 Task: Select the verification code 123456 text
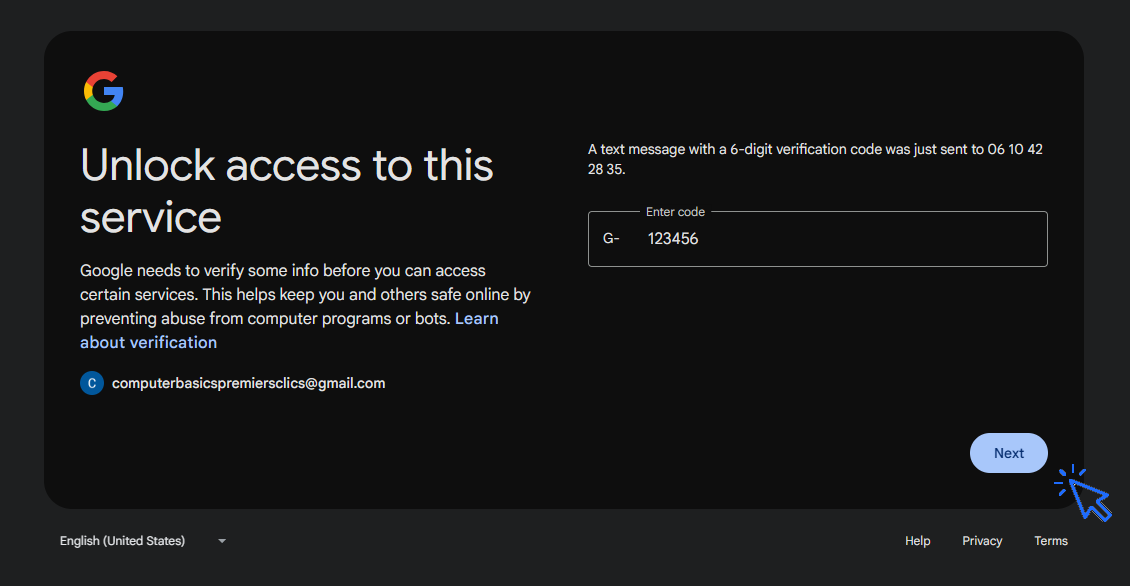pos(673,238)
